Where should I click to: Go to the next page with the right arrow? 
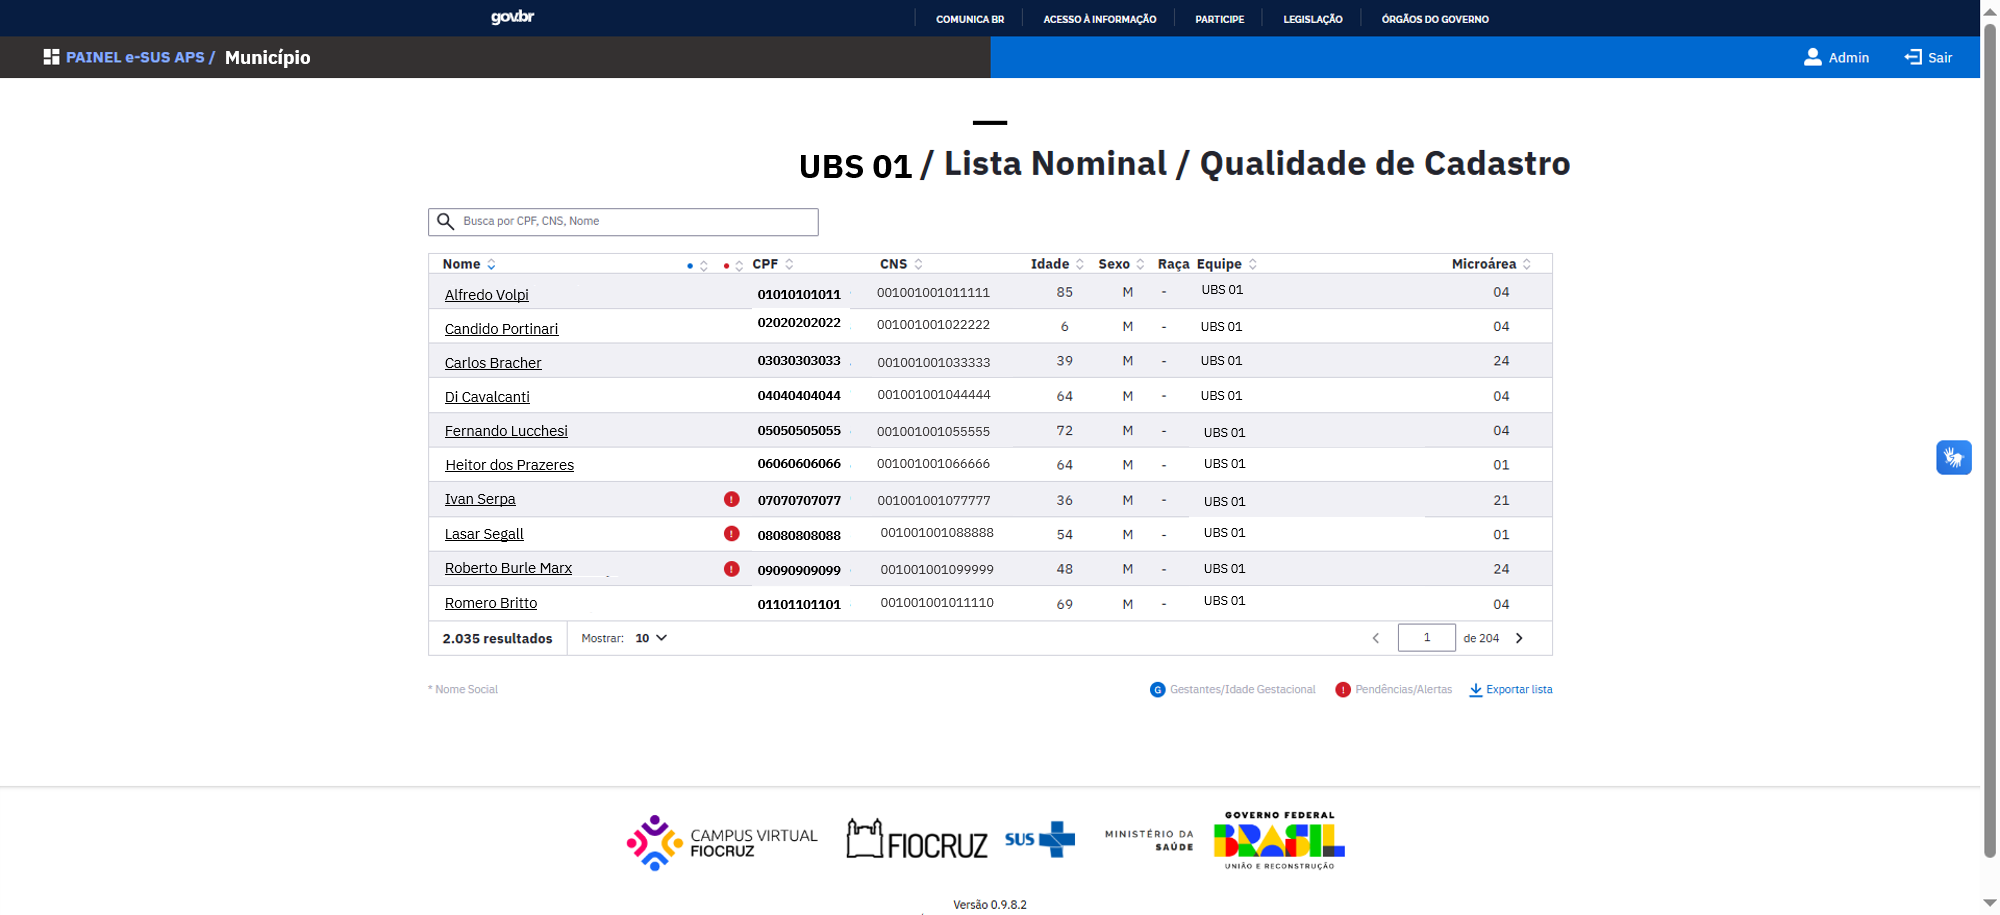click(1519, 637)
